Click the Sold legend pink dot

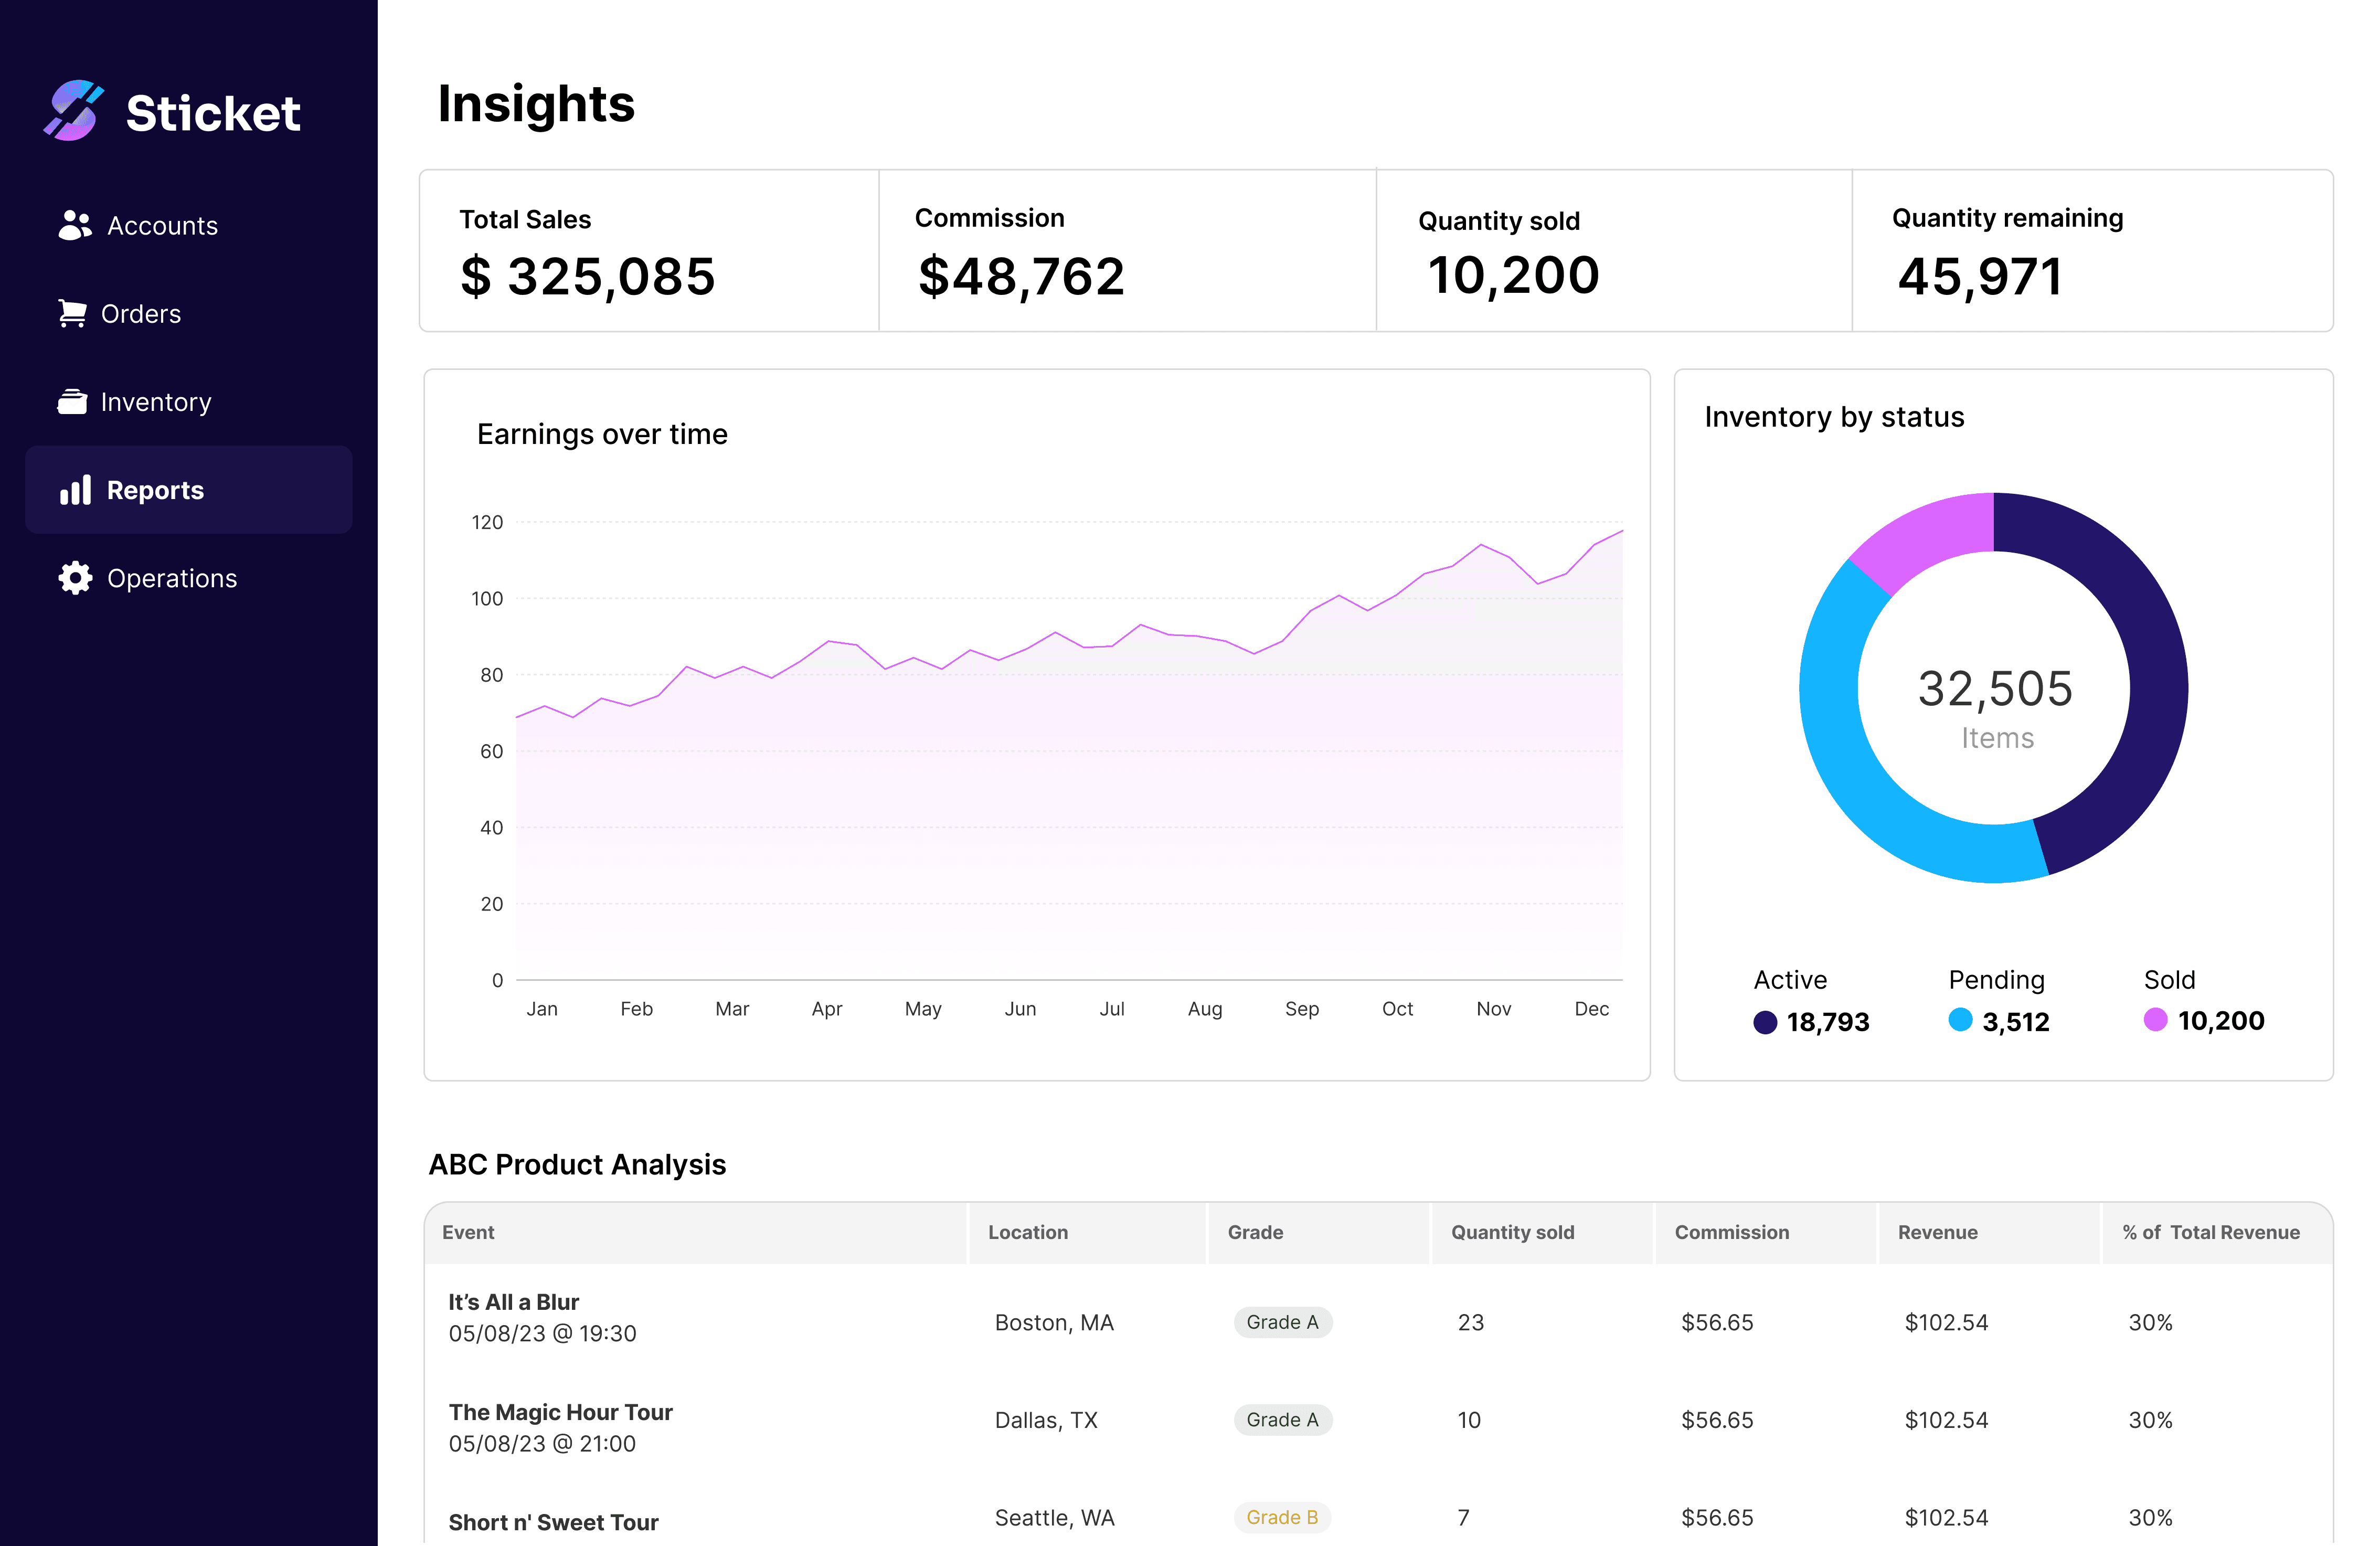click(2155, 1020)
